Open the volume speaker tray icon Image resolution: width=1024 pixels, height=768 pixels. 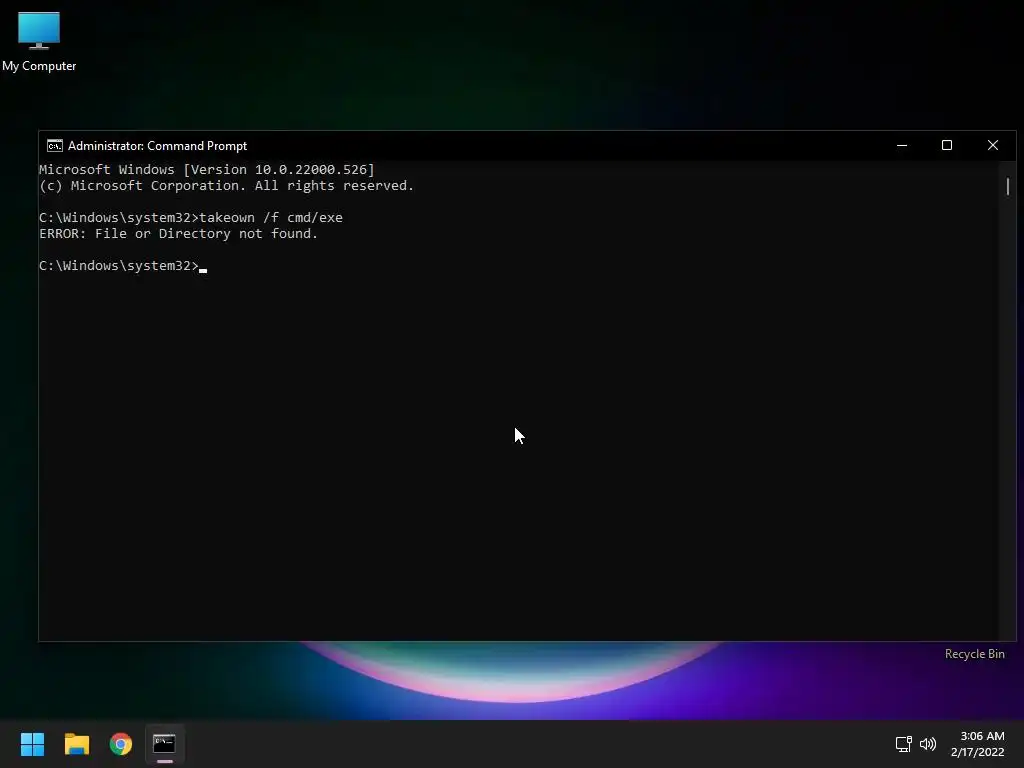(x=927, y=744)
